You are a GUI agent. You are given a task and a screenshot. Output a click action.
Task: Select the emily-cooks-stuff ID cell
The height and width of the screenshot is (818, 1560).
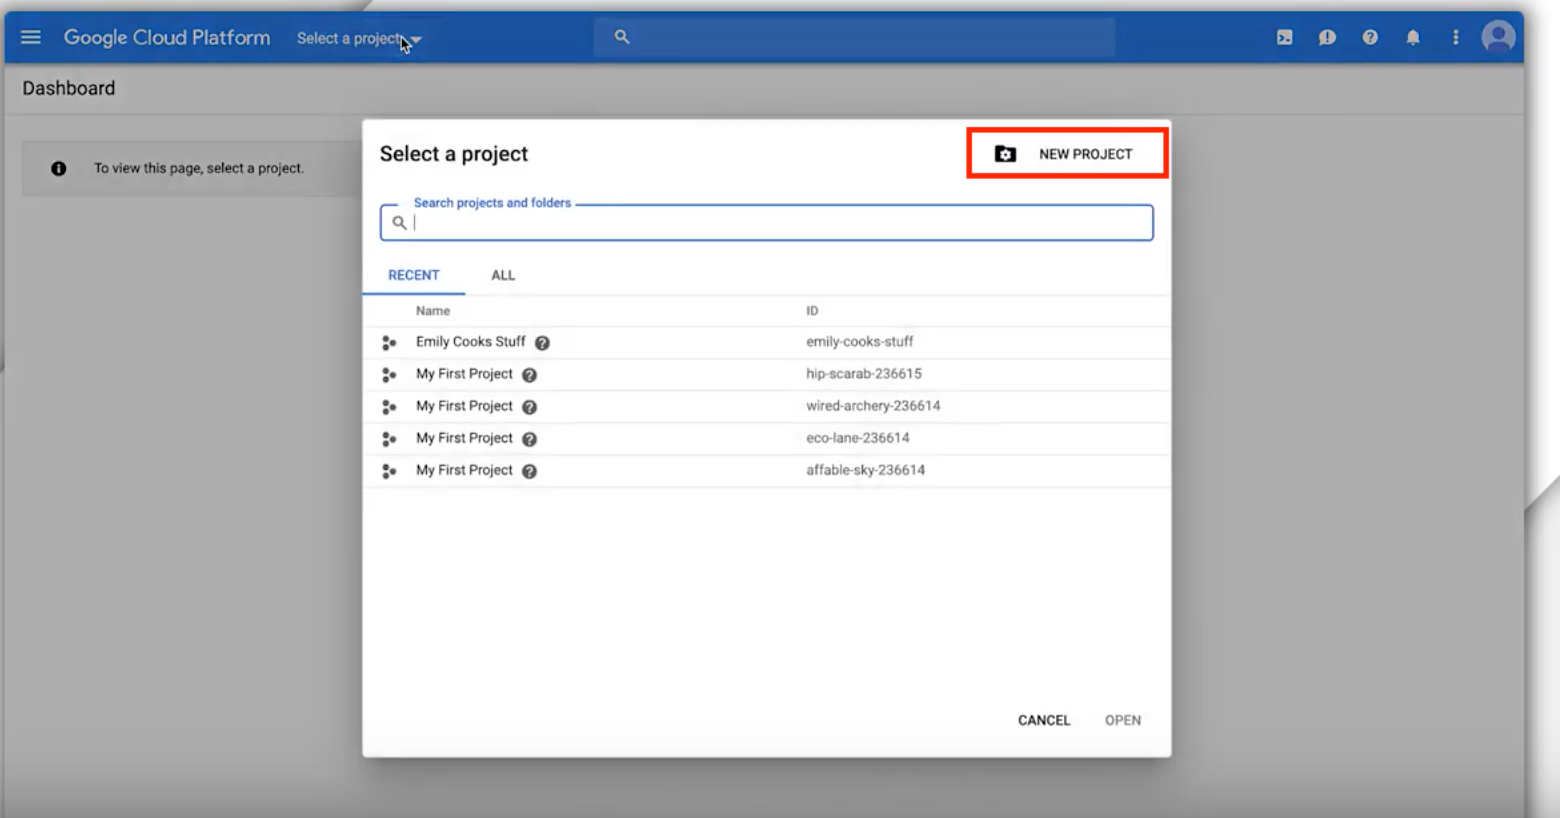click(859, 342)
